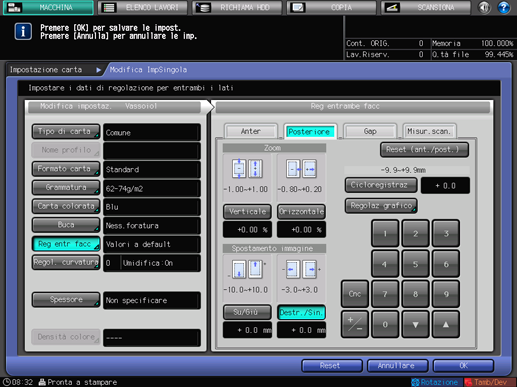Click the vertical zoom enlarge icon

(255, 169)
